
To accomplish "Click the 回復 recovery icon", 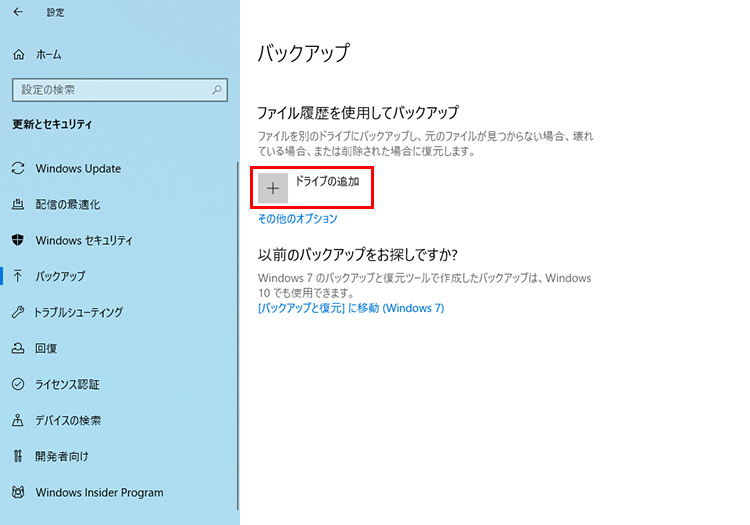I will coord(18,348).
